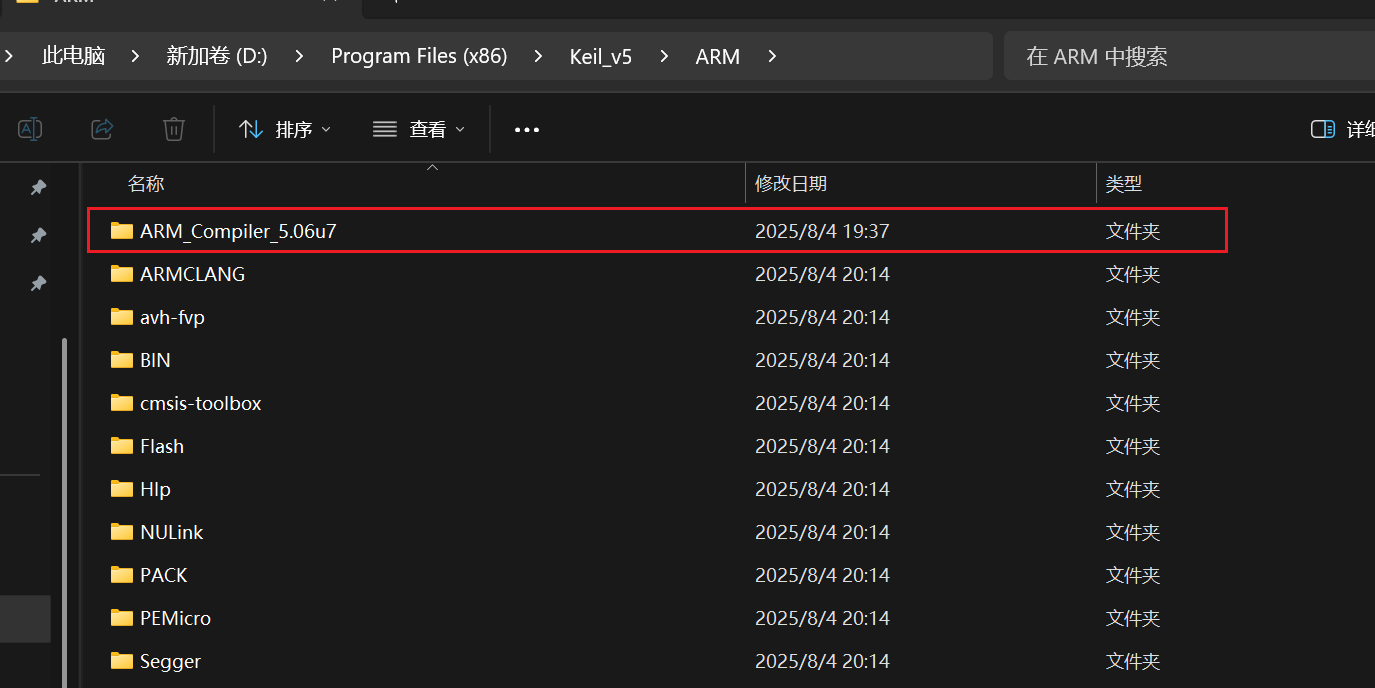The image size is (1375, 688).
Task: Sort by 名称 column header
Action: 146,184
